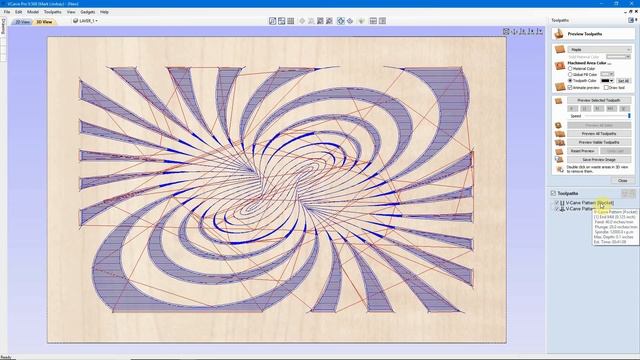This screenshot has height=360, width=640.
Task: Click the second preview playback control button
Action: pos(585,109)
